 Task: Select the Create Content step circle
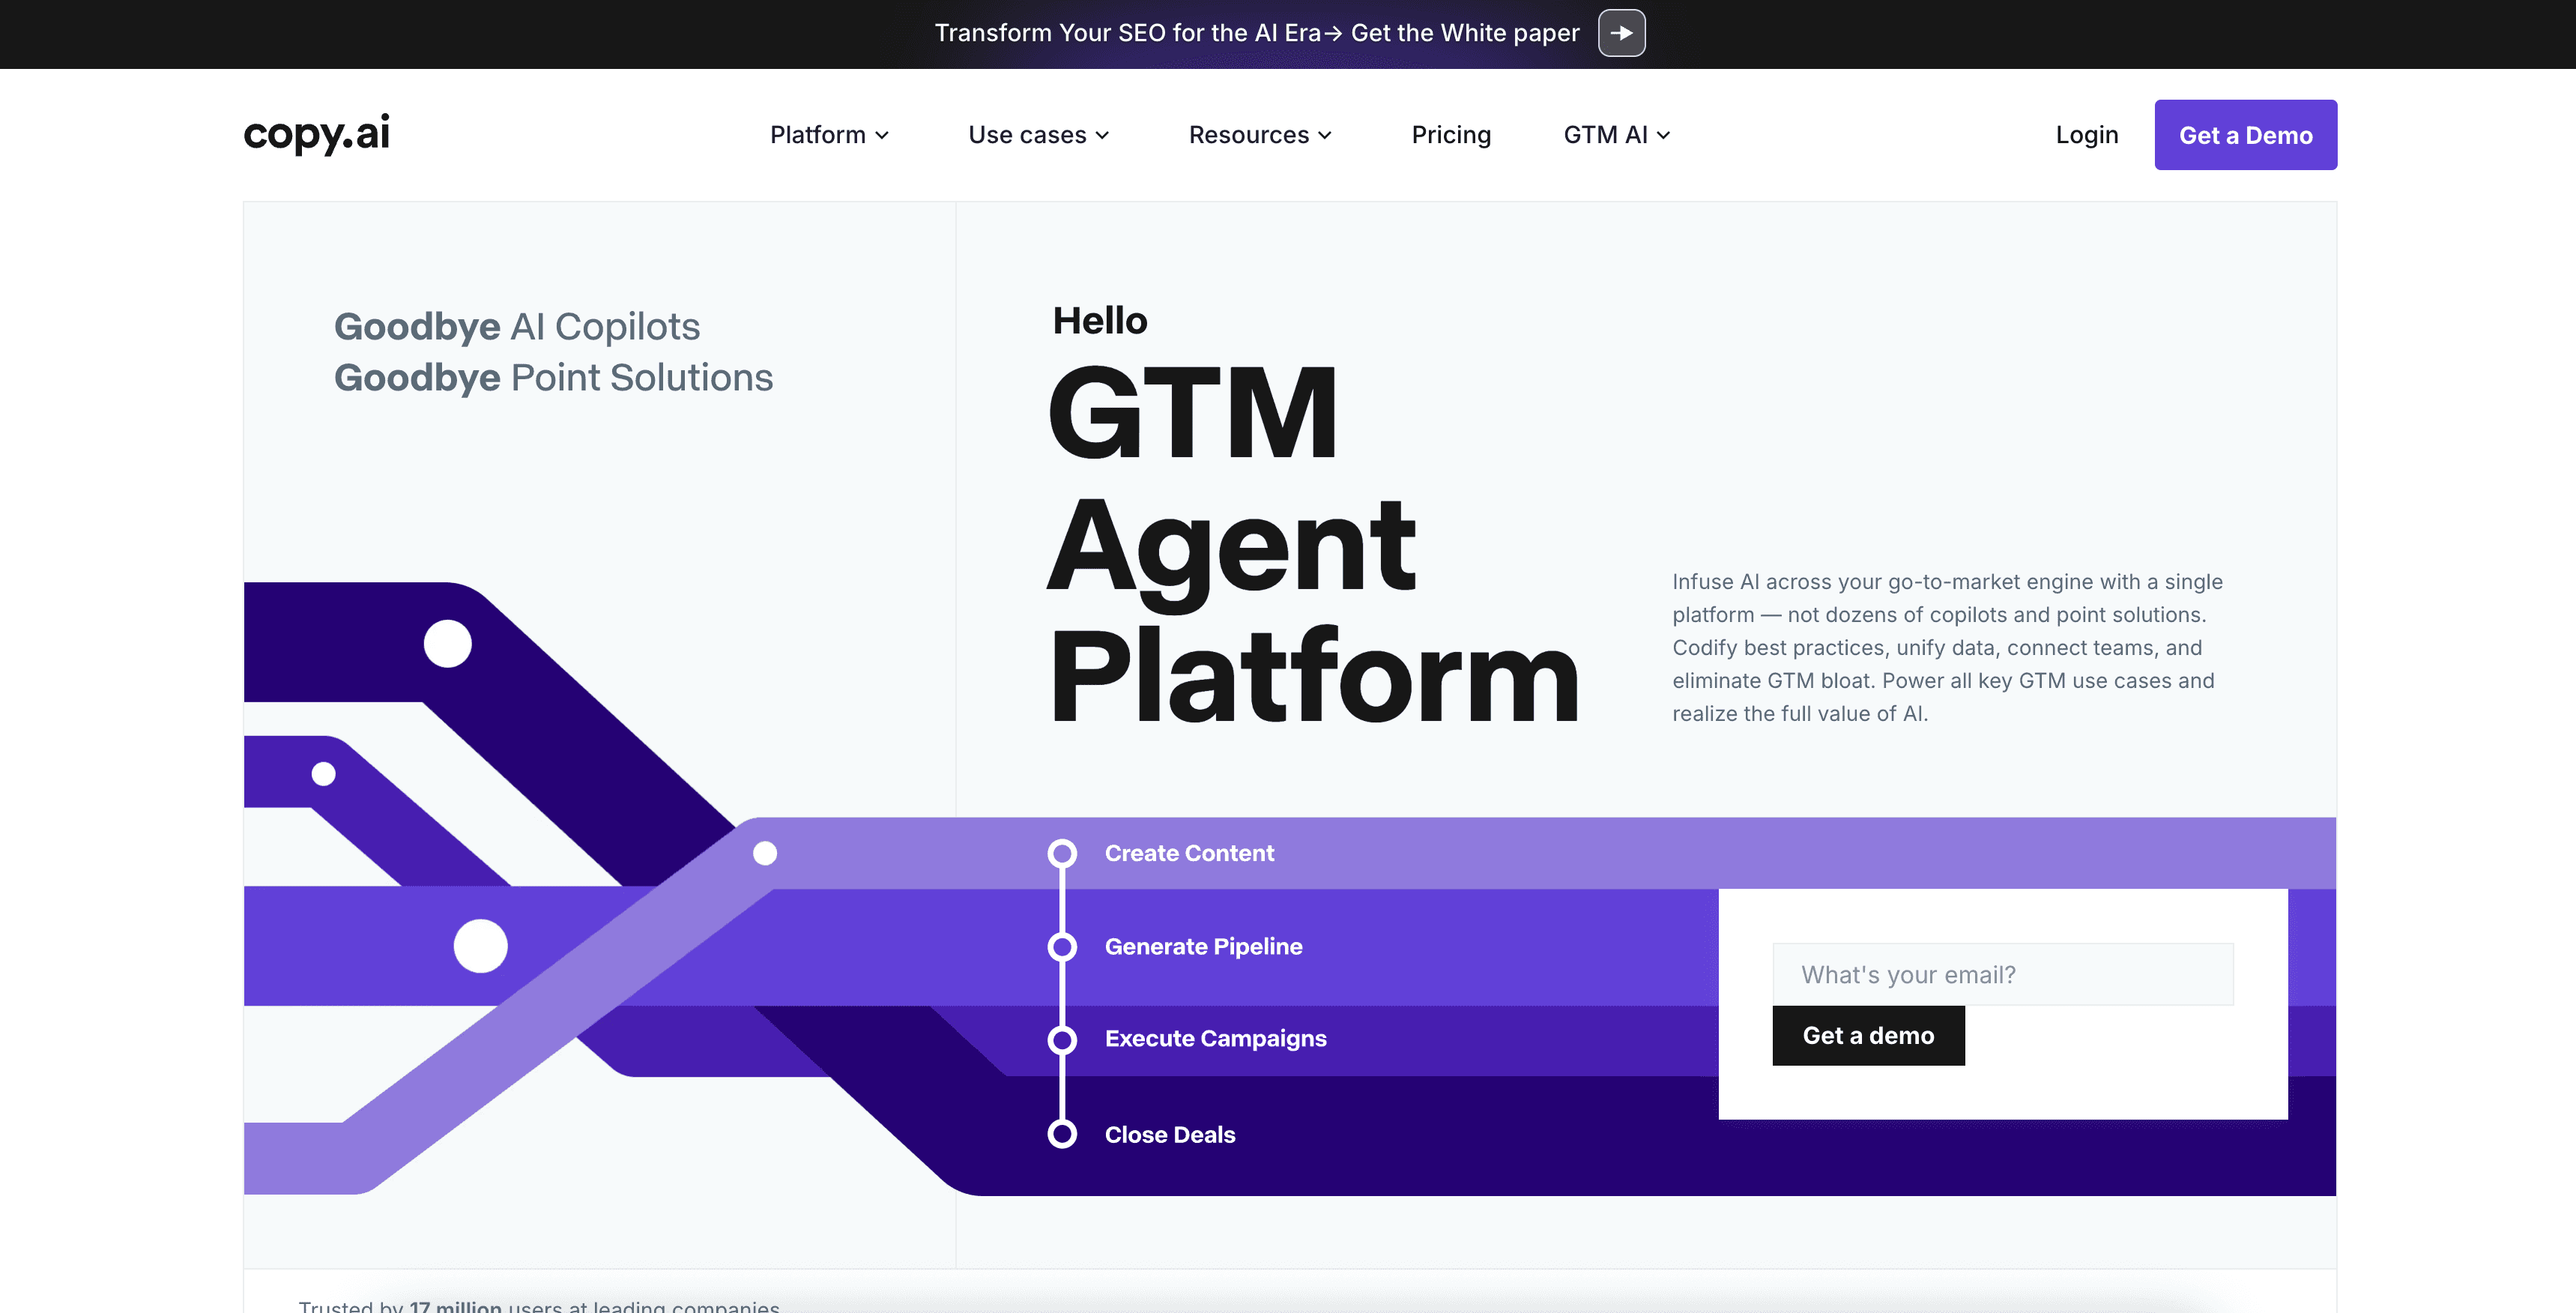(1062, 853)
